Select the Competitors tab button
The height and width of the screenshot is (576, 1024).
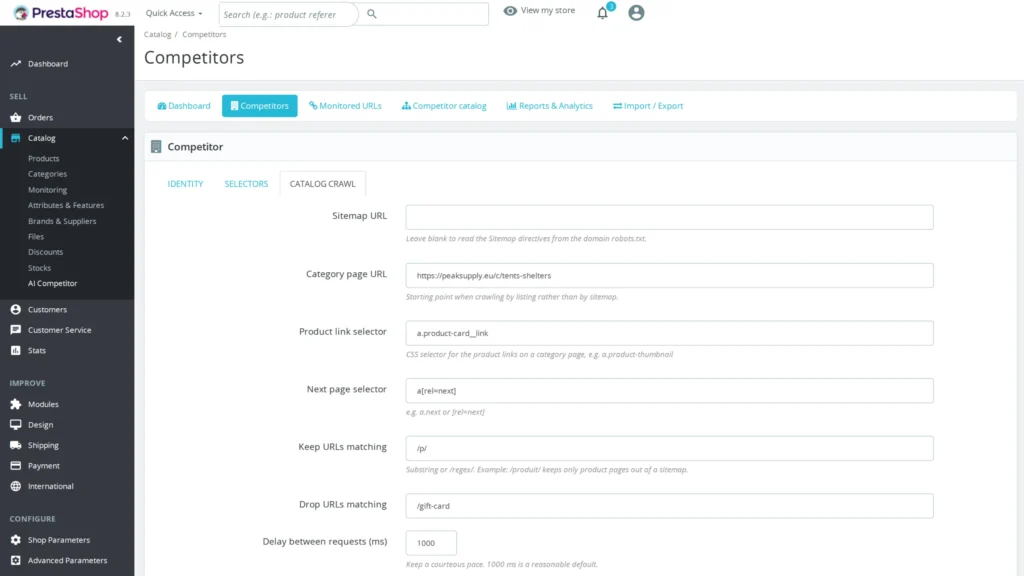(x=259, y=106)
